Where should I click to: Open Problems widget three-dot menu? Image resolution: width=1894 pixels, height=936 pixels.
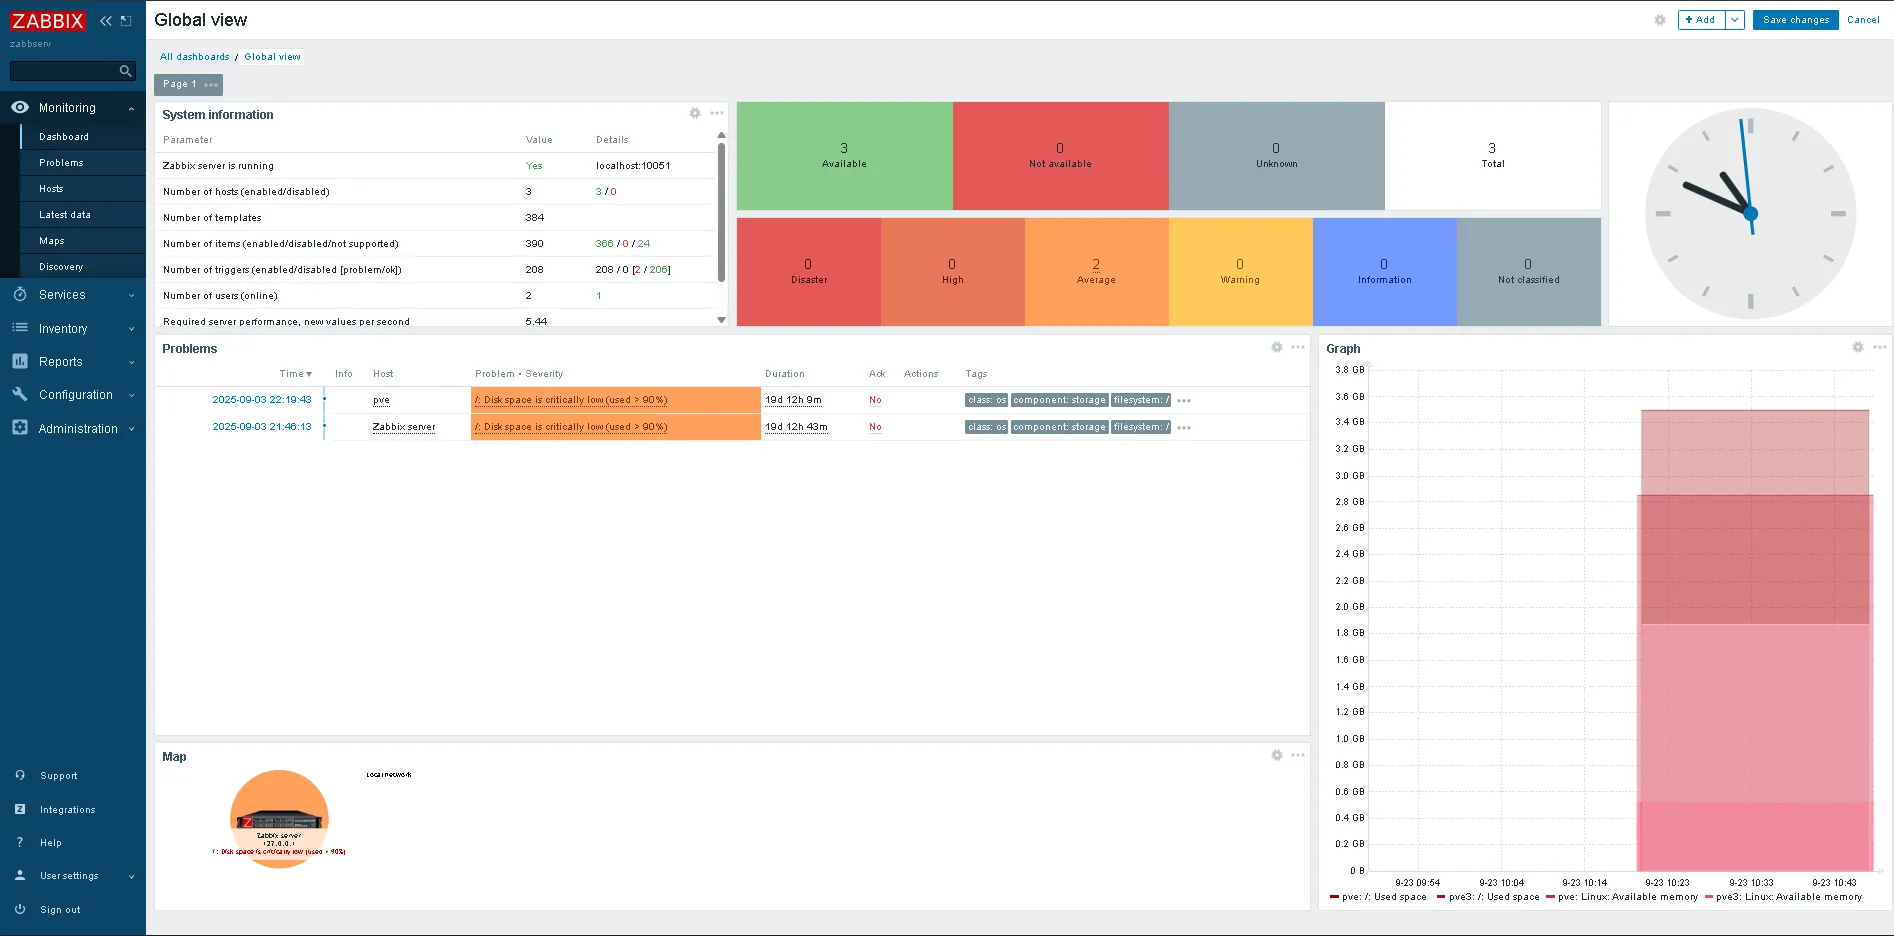click(1298, 347)
